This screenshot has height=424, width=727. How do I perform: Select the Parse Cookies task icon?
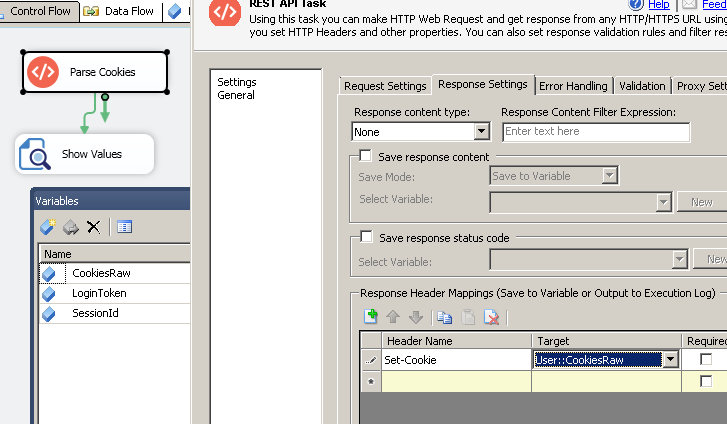[43, 72]
